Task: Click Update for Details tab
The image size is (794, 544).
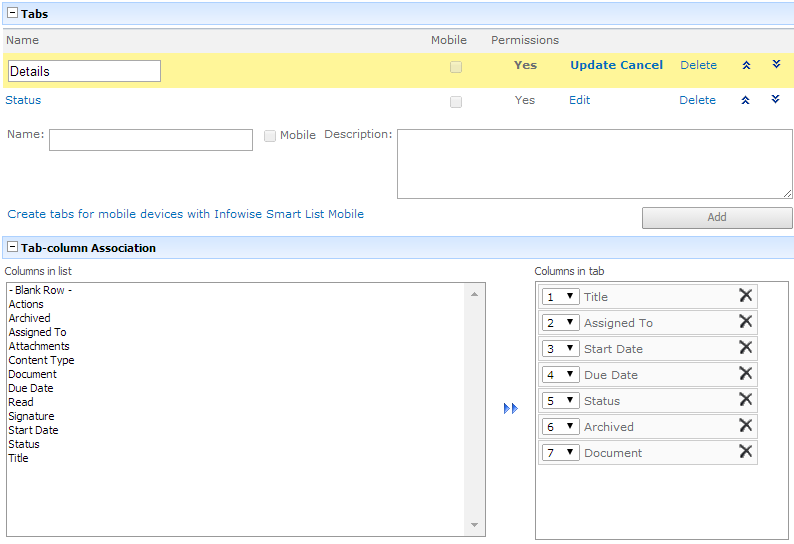Action: click(593, 65)
